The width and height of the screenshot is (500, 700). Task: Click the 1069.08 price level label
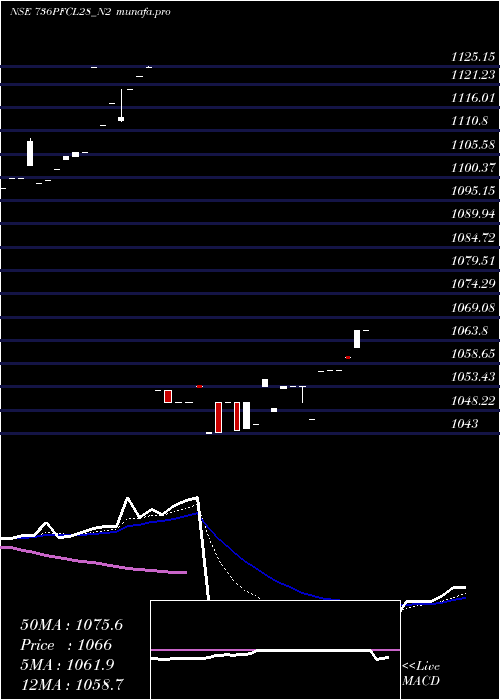click(x=473, y=308)
